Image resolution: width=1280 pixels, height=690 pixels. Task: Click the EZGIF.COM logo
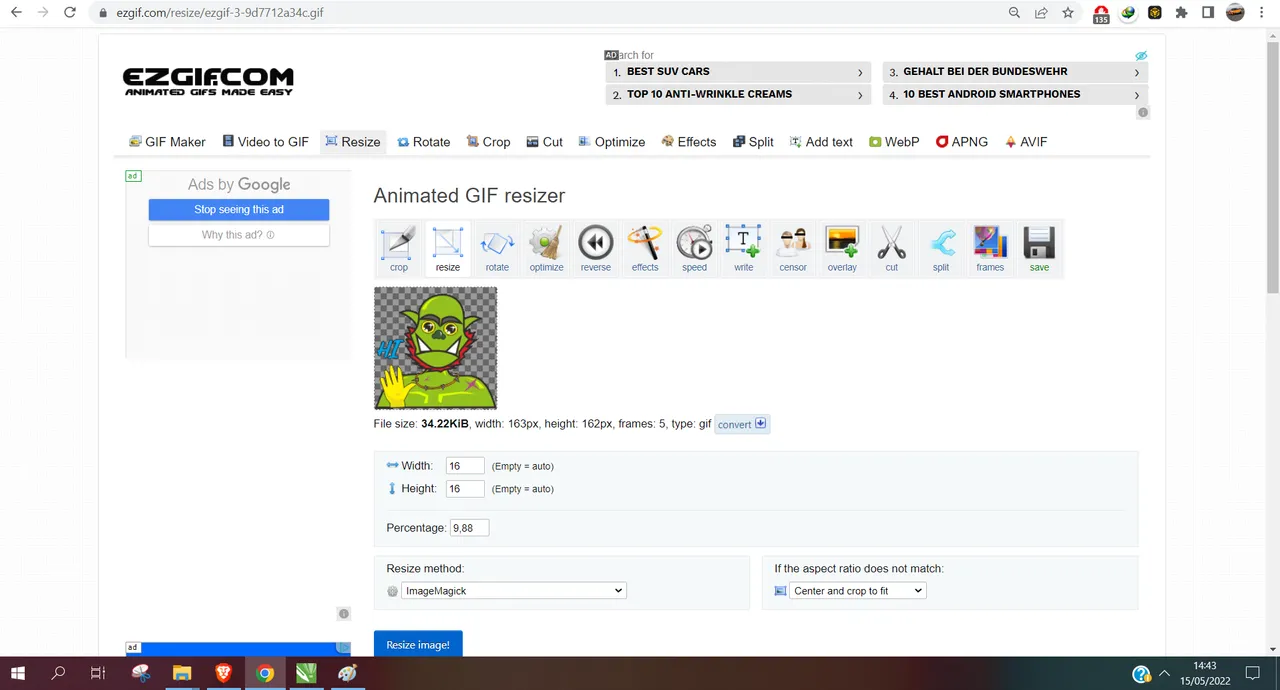tap(208, 81)
